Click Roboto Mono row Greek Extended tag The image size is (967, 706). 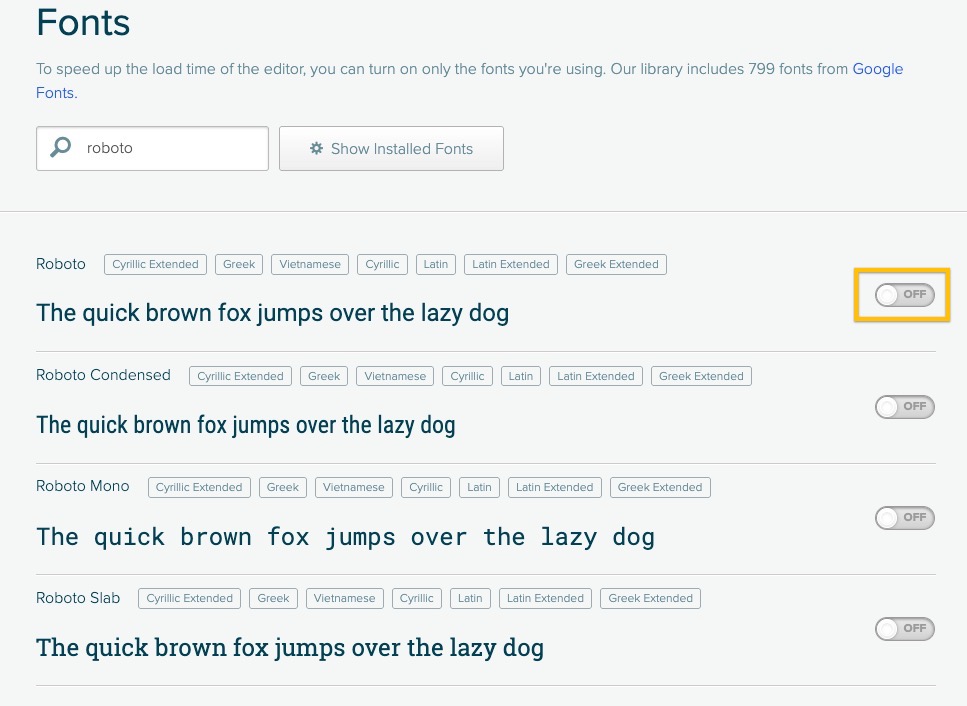pos(660,487)
